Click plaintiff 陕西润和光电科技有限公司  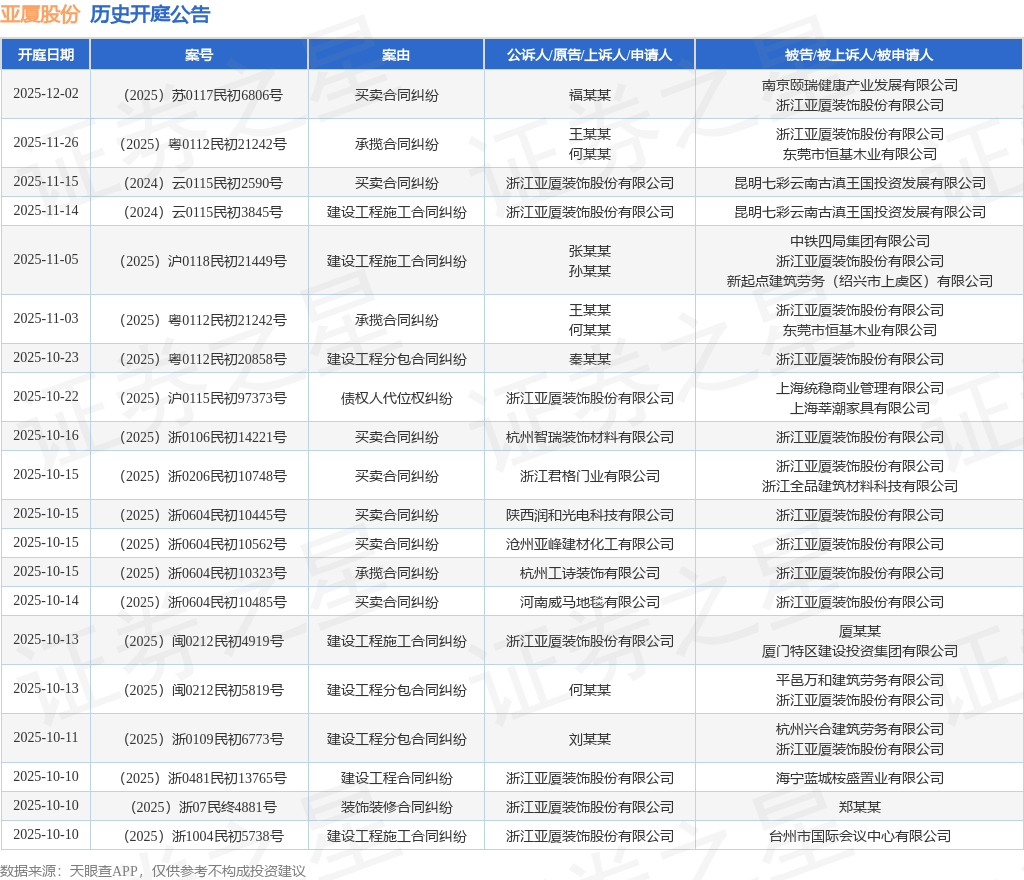click(x=590, y=516)
